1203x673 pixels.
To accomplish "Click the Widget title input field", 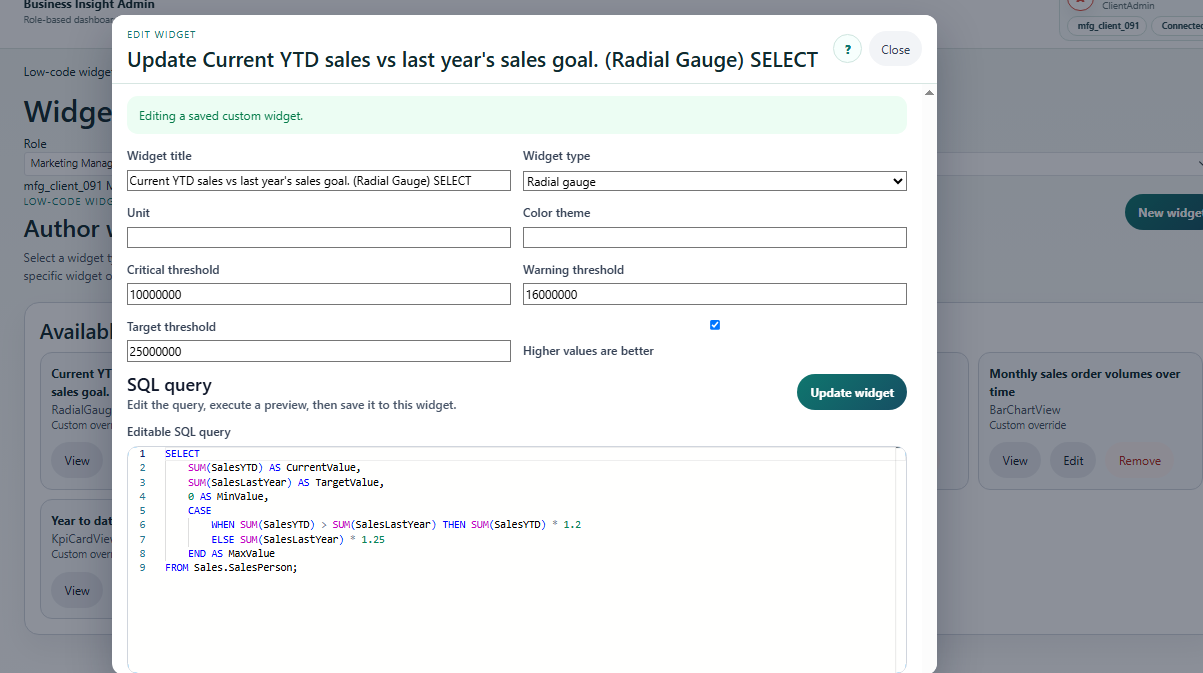I will tap(319, 181).
